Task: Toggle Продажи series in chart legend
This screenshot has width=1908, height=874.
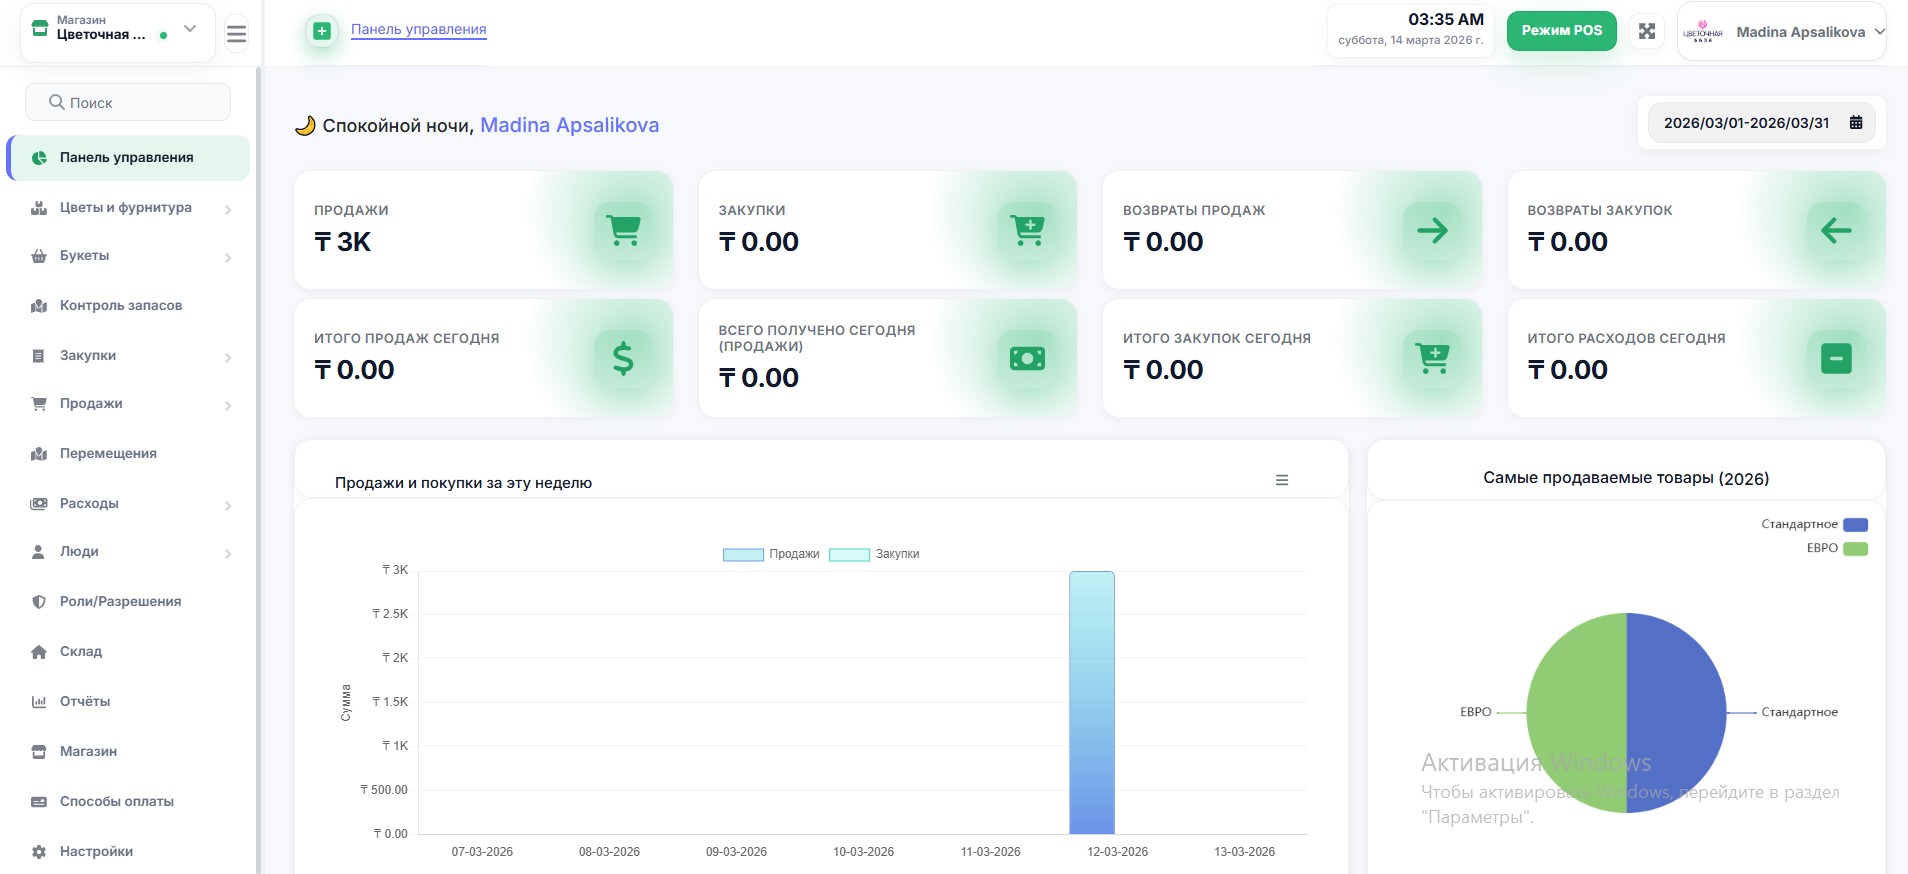Action: tap(771, 554)
